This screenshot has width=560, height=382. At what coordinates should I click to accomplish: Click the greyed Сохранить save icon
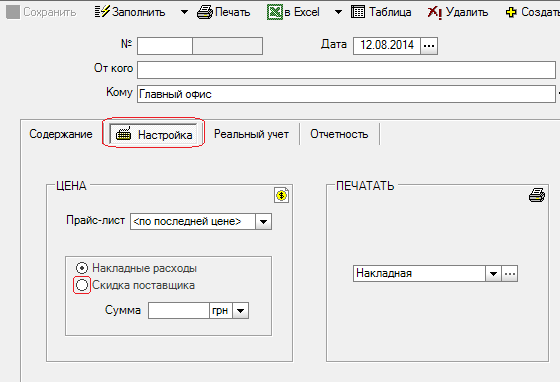13,12
